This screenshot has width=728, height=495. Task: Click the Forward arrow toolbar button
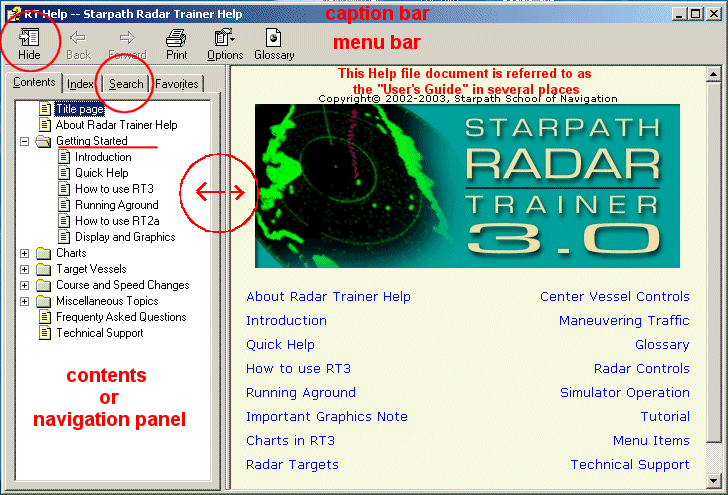[x=127, y=45]
